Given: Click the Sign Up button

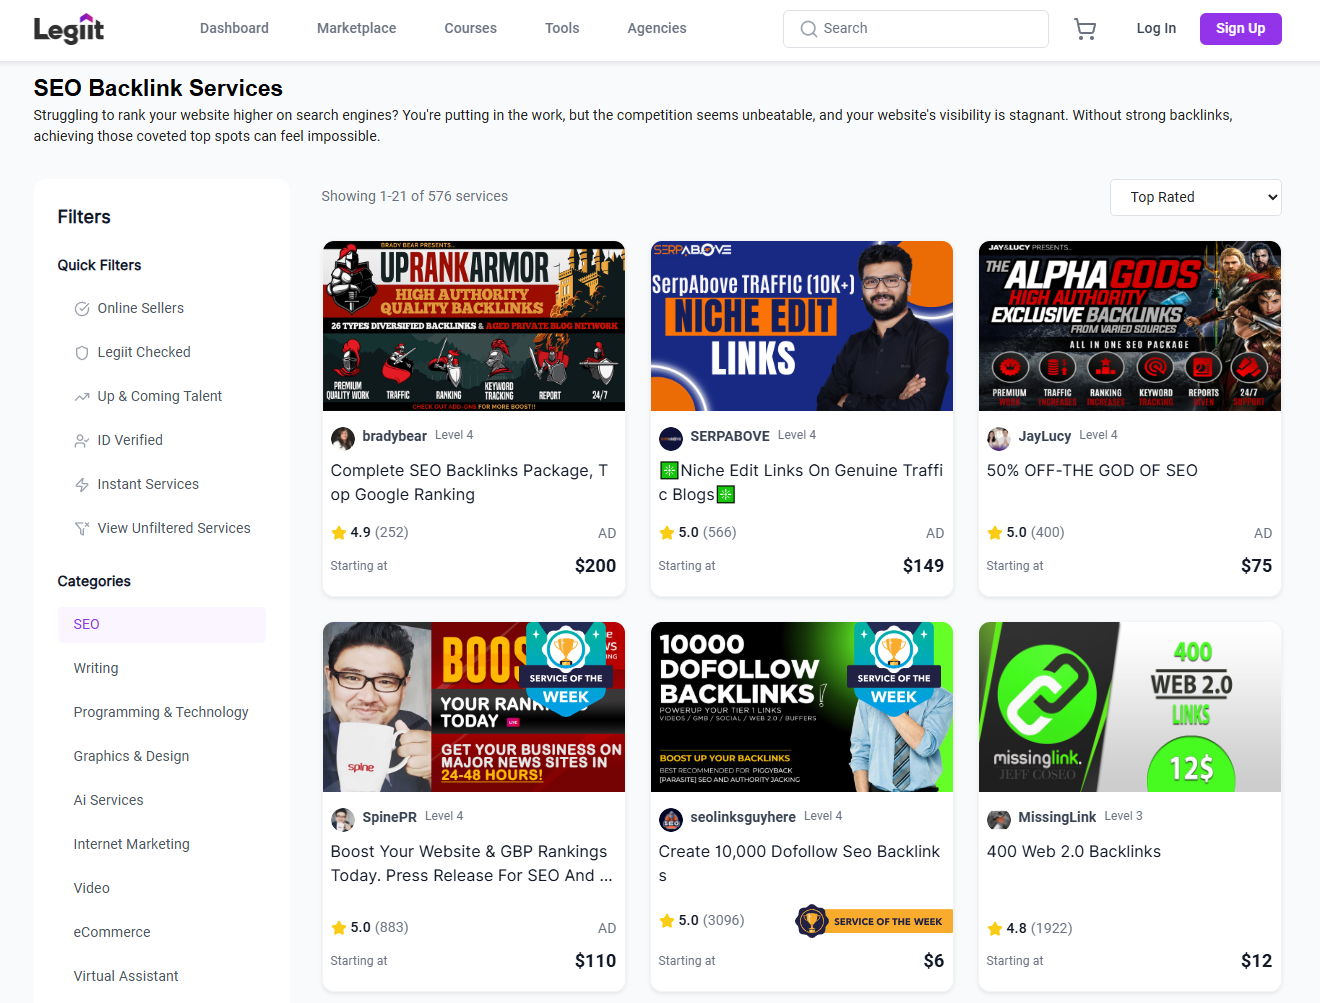Looking at the screenshot, I should pyautogui.click(x=1240, y=29).
